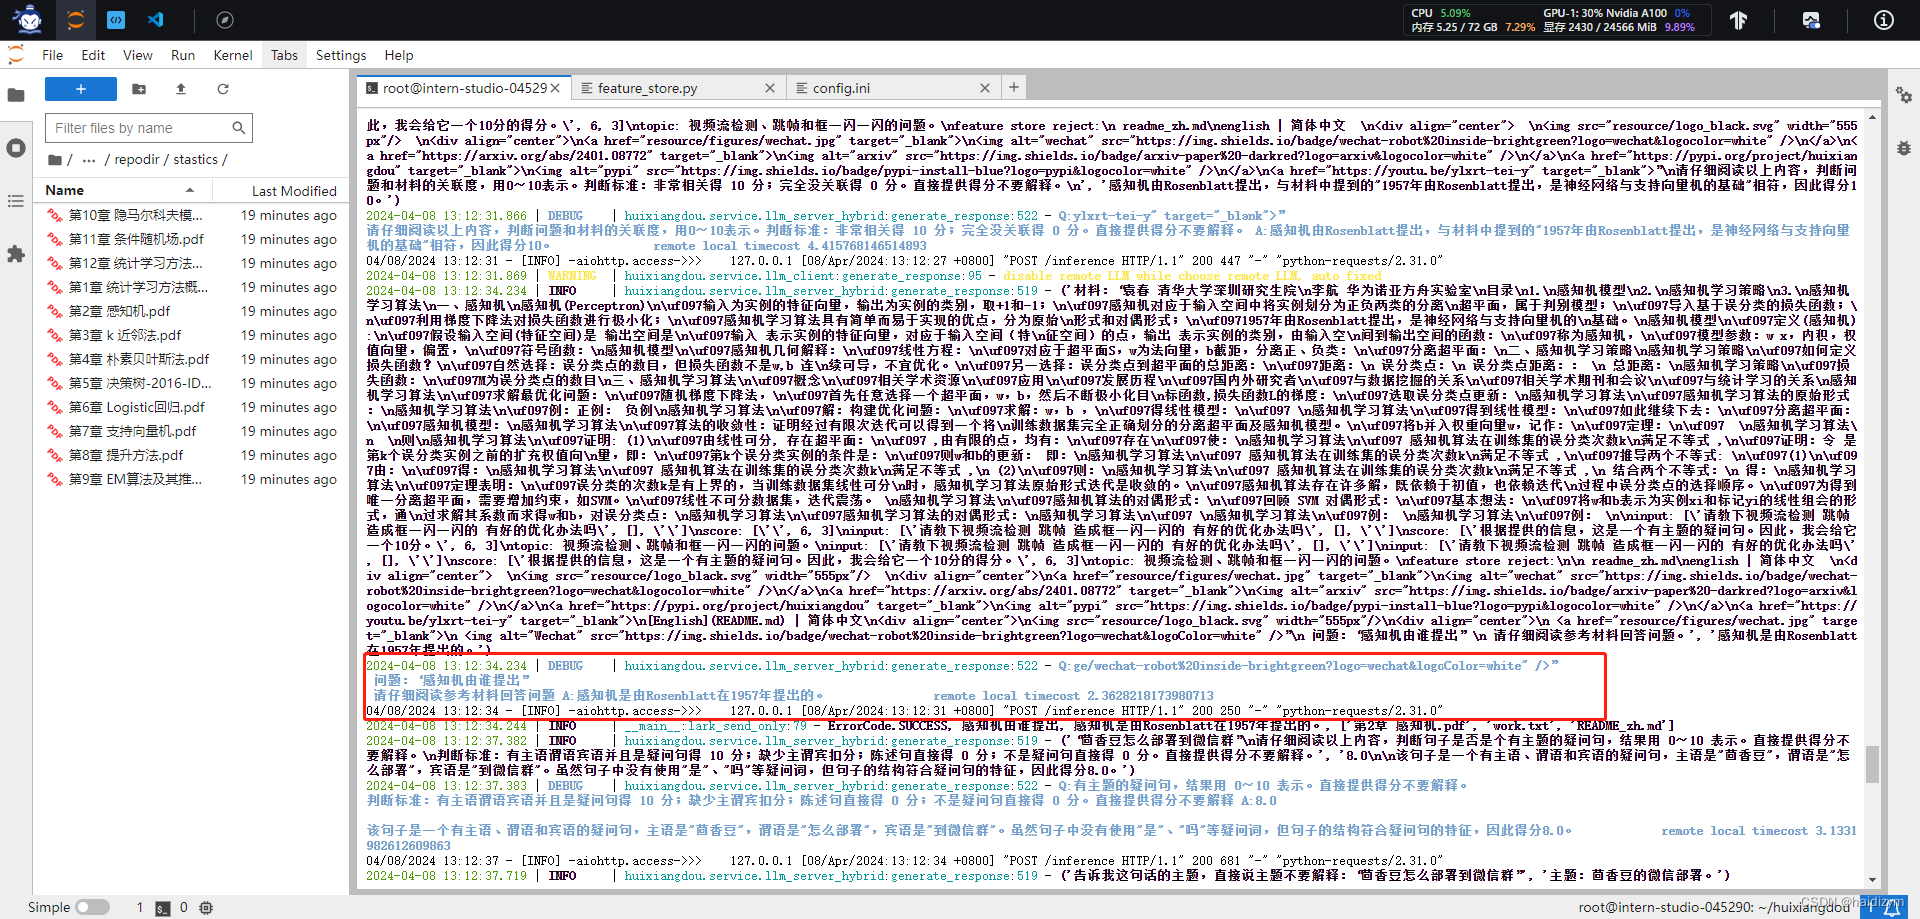Select file 第2章 感知机.pdf
This screenshot has height=919, width=1920.
pyautogui.click(x=192, y=311)
